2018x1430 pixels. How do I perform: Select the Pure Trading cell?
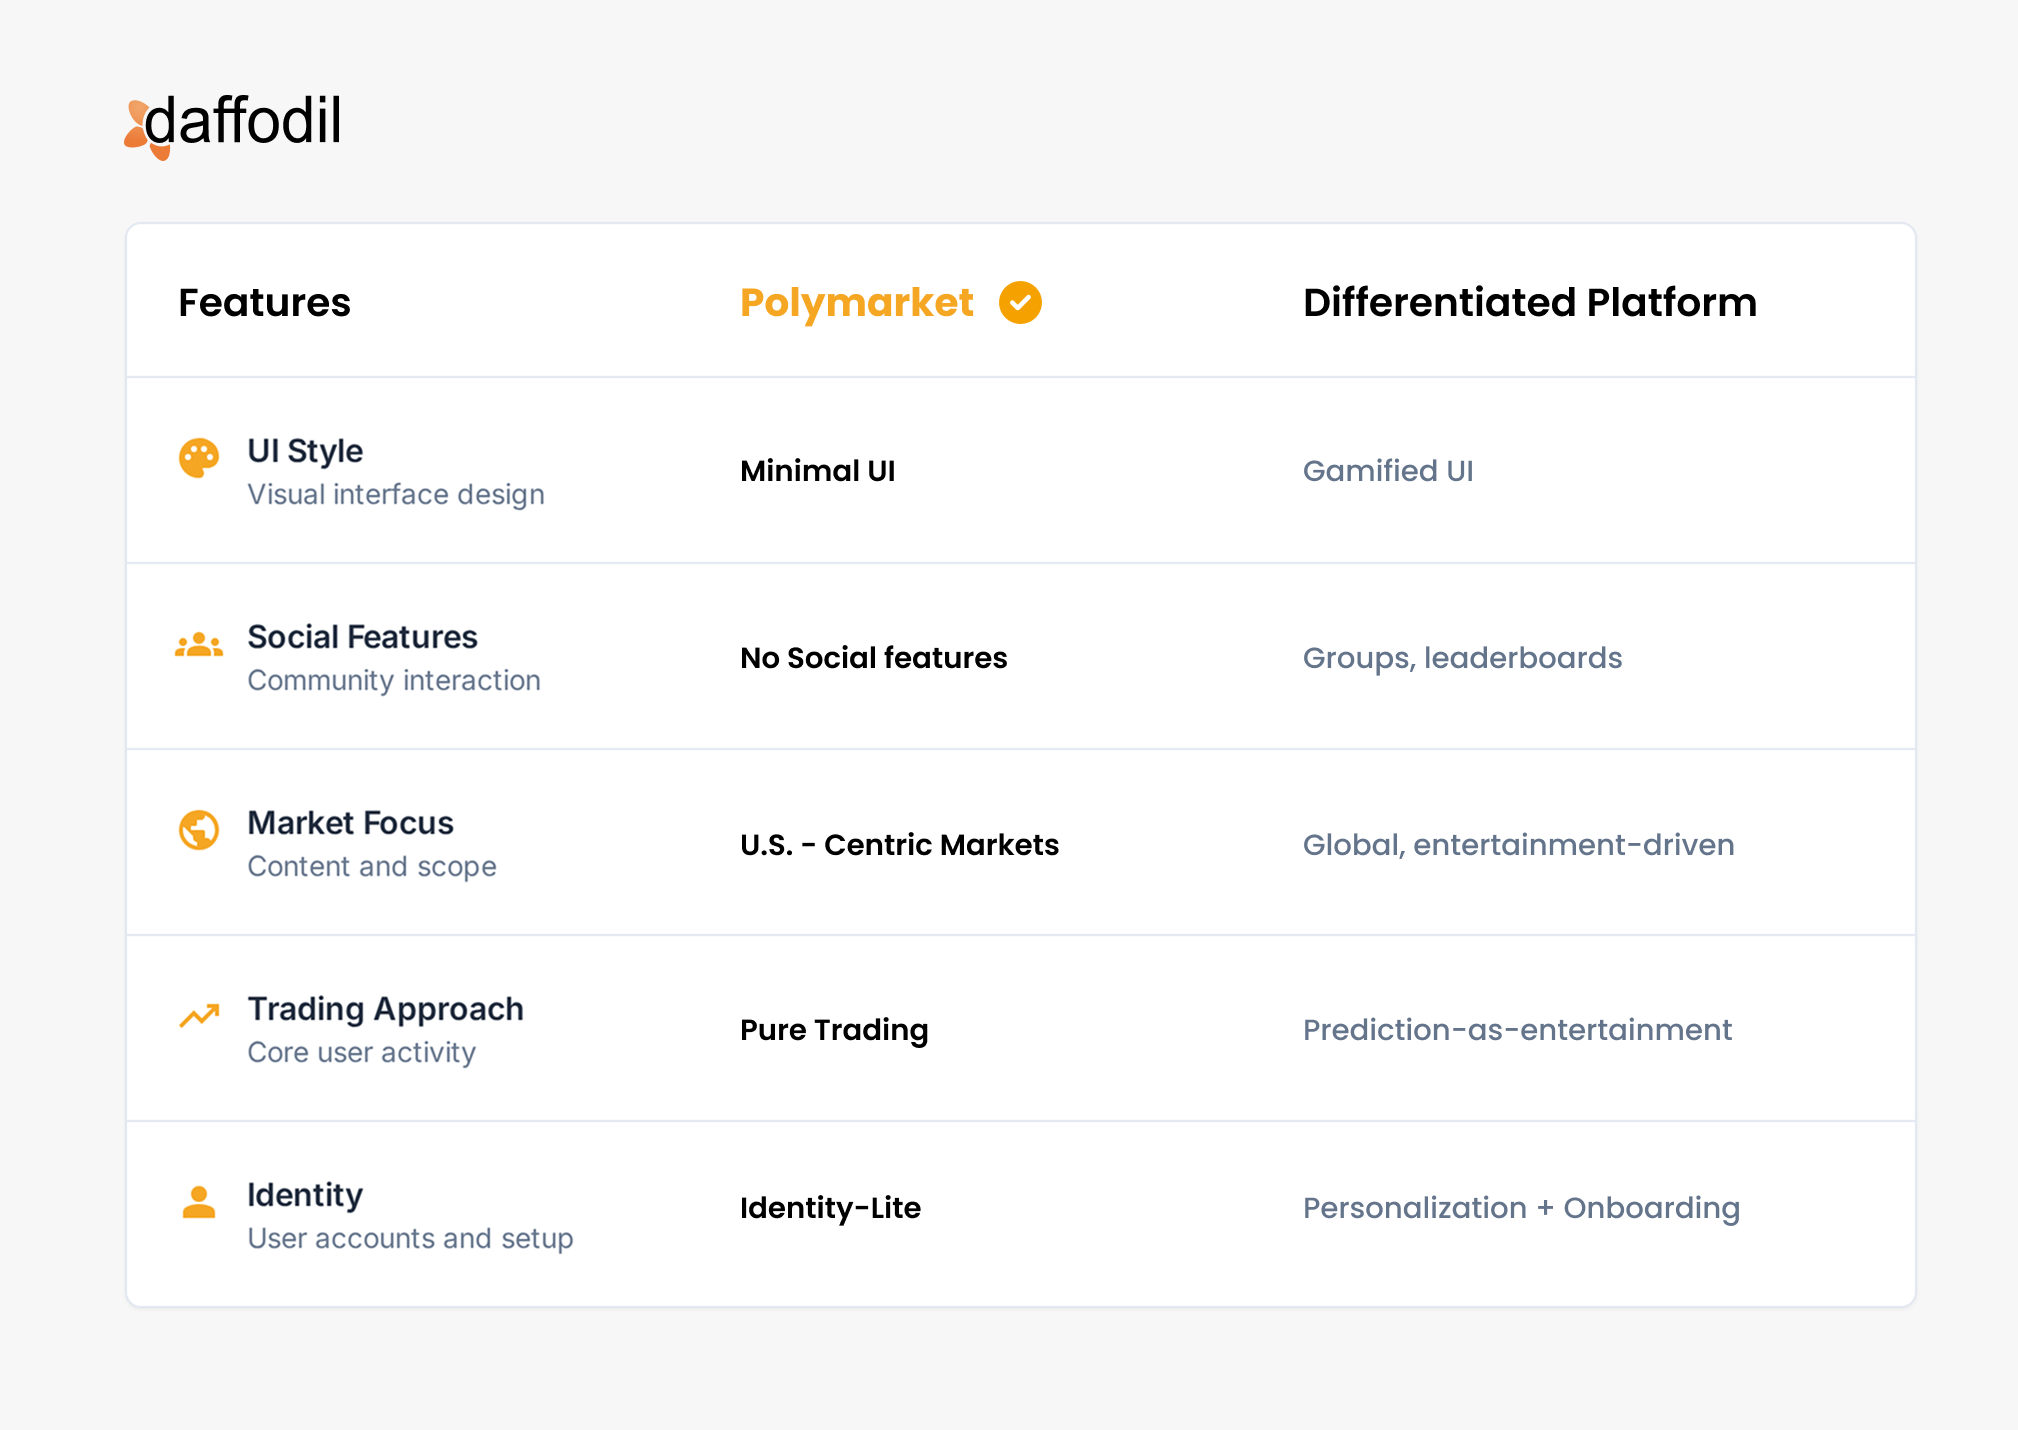pos(833,1029)
